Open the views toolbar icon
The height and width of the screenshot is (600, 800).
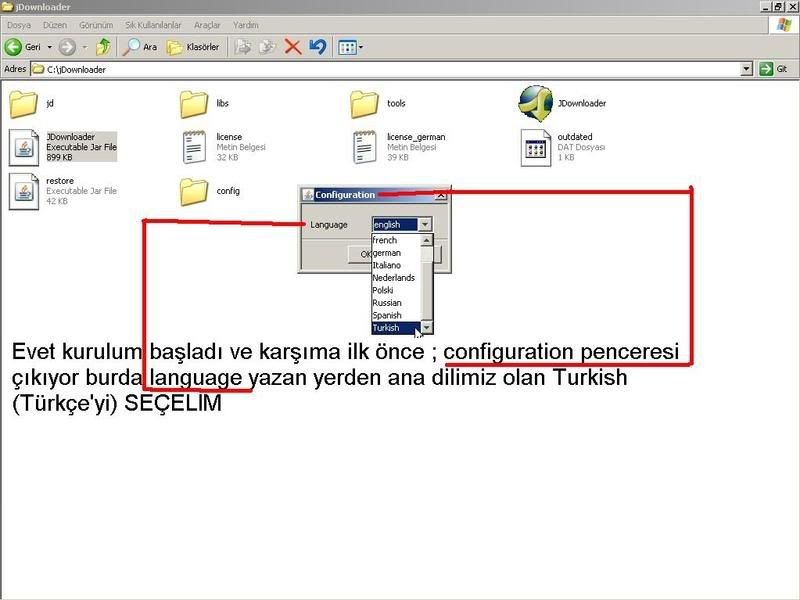coord(347,47)
